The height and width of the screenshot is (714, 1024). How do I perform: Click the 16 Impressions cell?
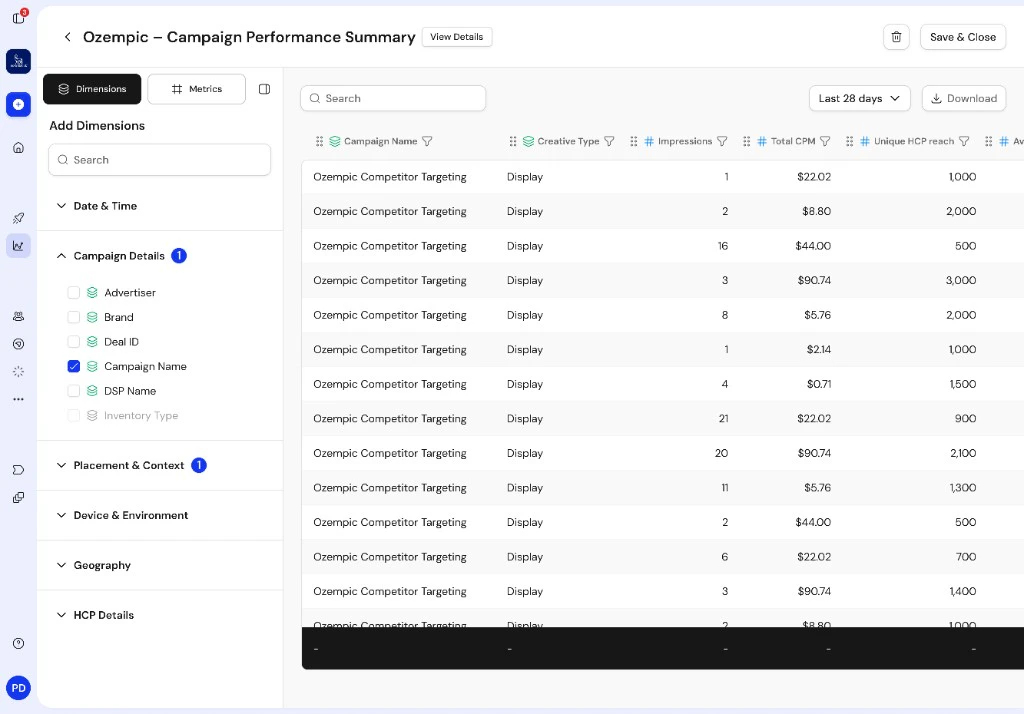(723, 246)
